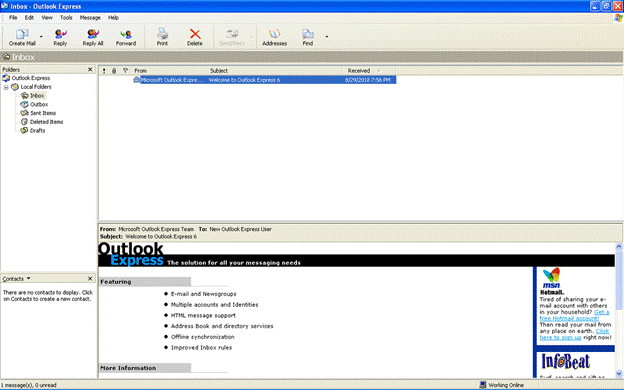Delete the selected email
The image size is (624, 390).
(195, 37)
